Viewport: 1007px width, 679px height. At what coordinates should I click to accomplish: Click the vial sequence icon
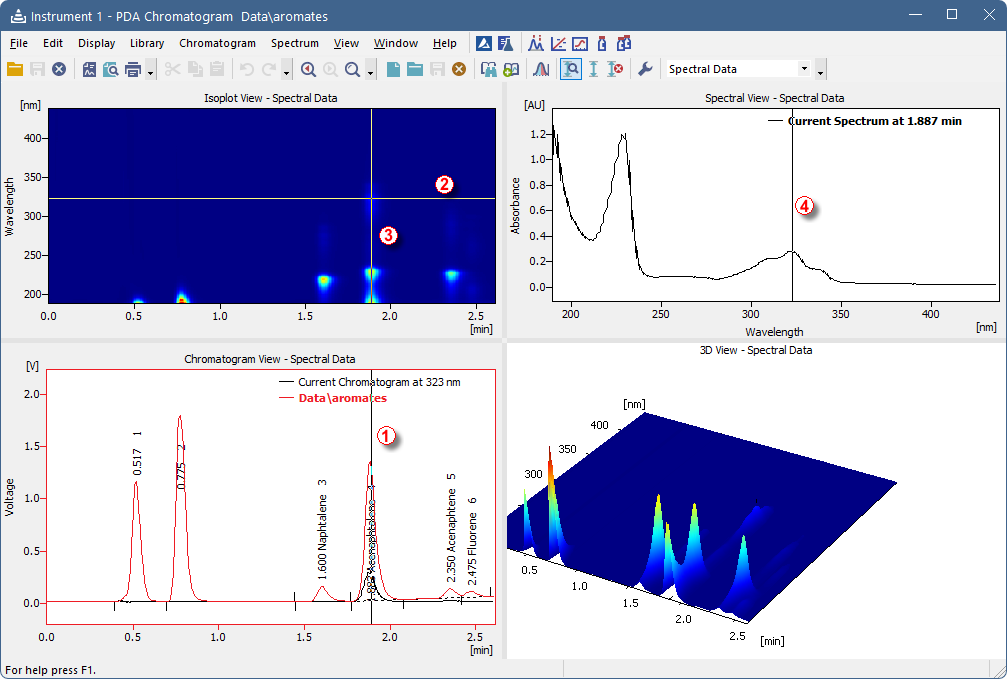(624, 43)
